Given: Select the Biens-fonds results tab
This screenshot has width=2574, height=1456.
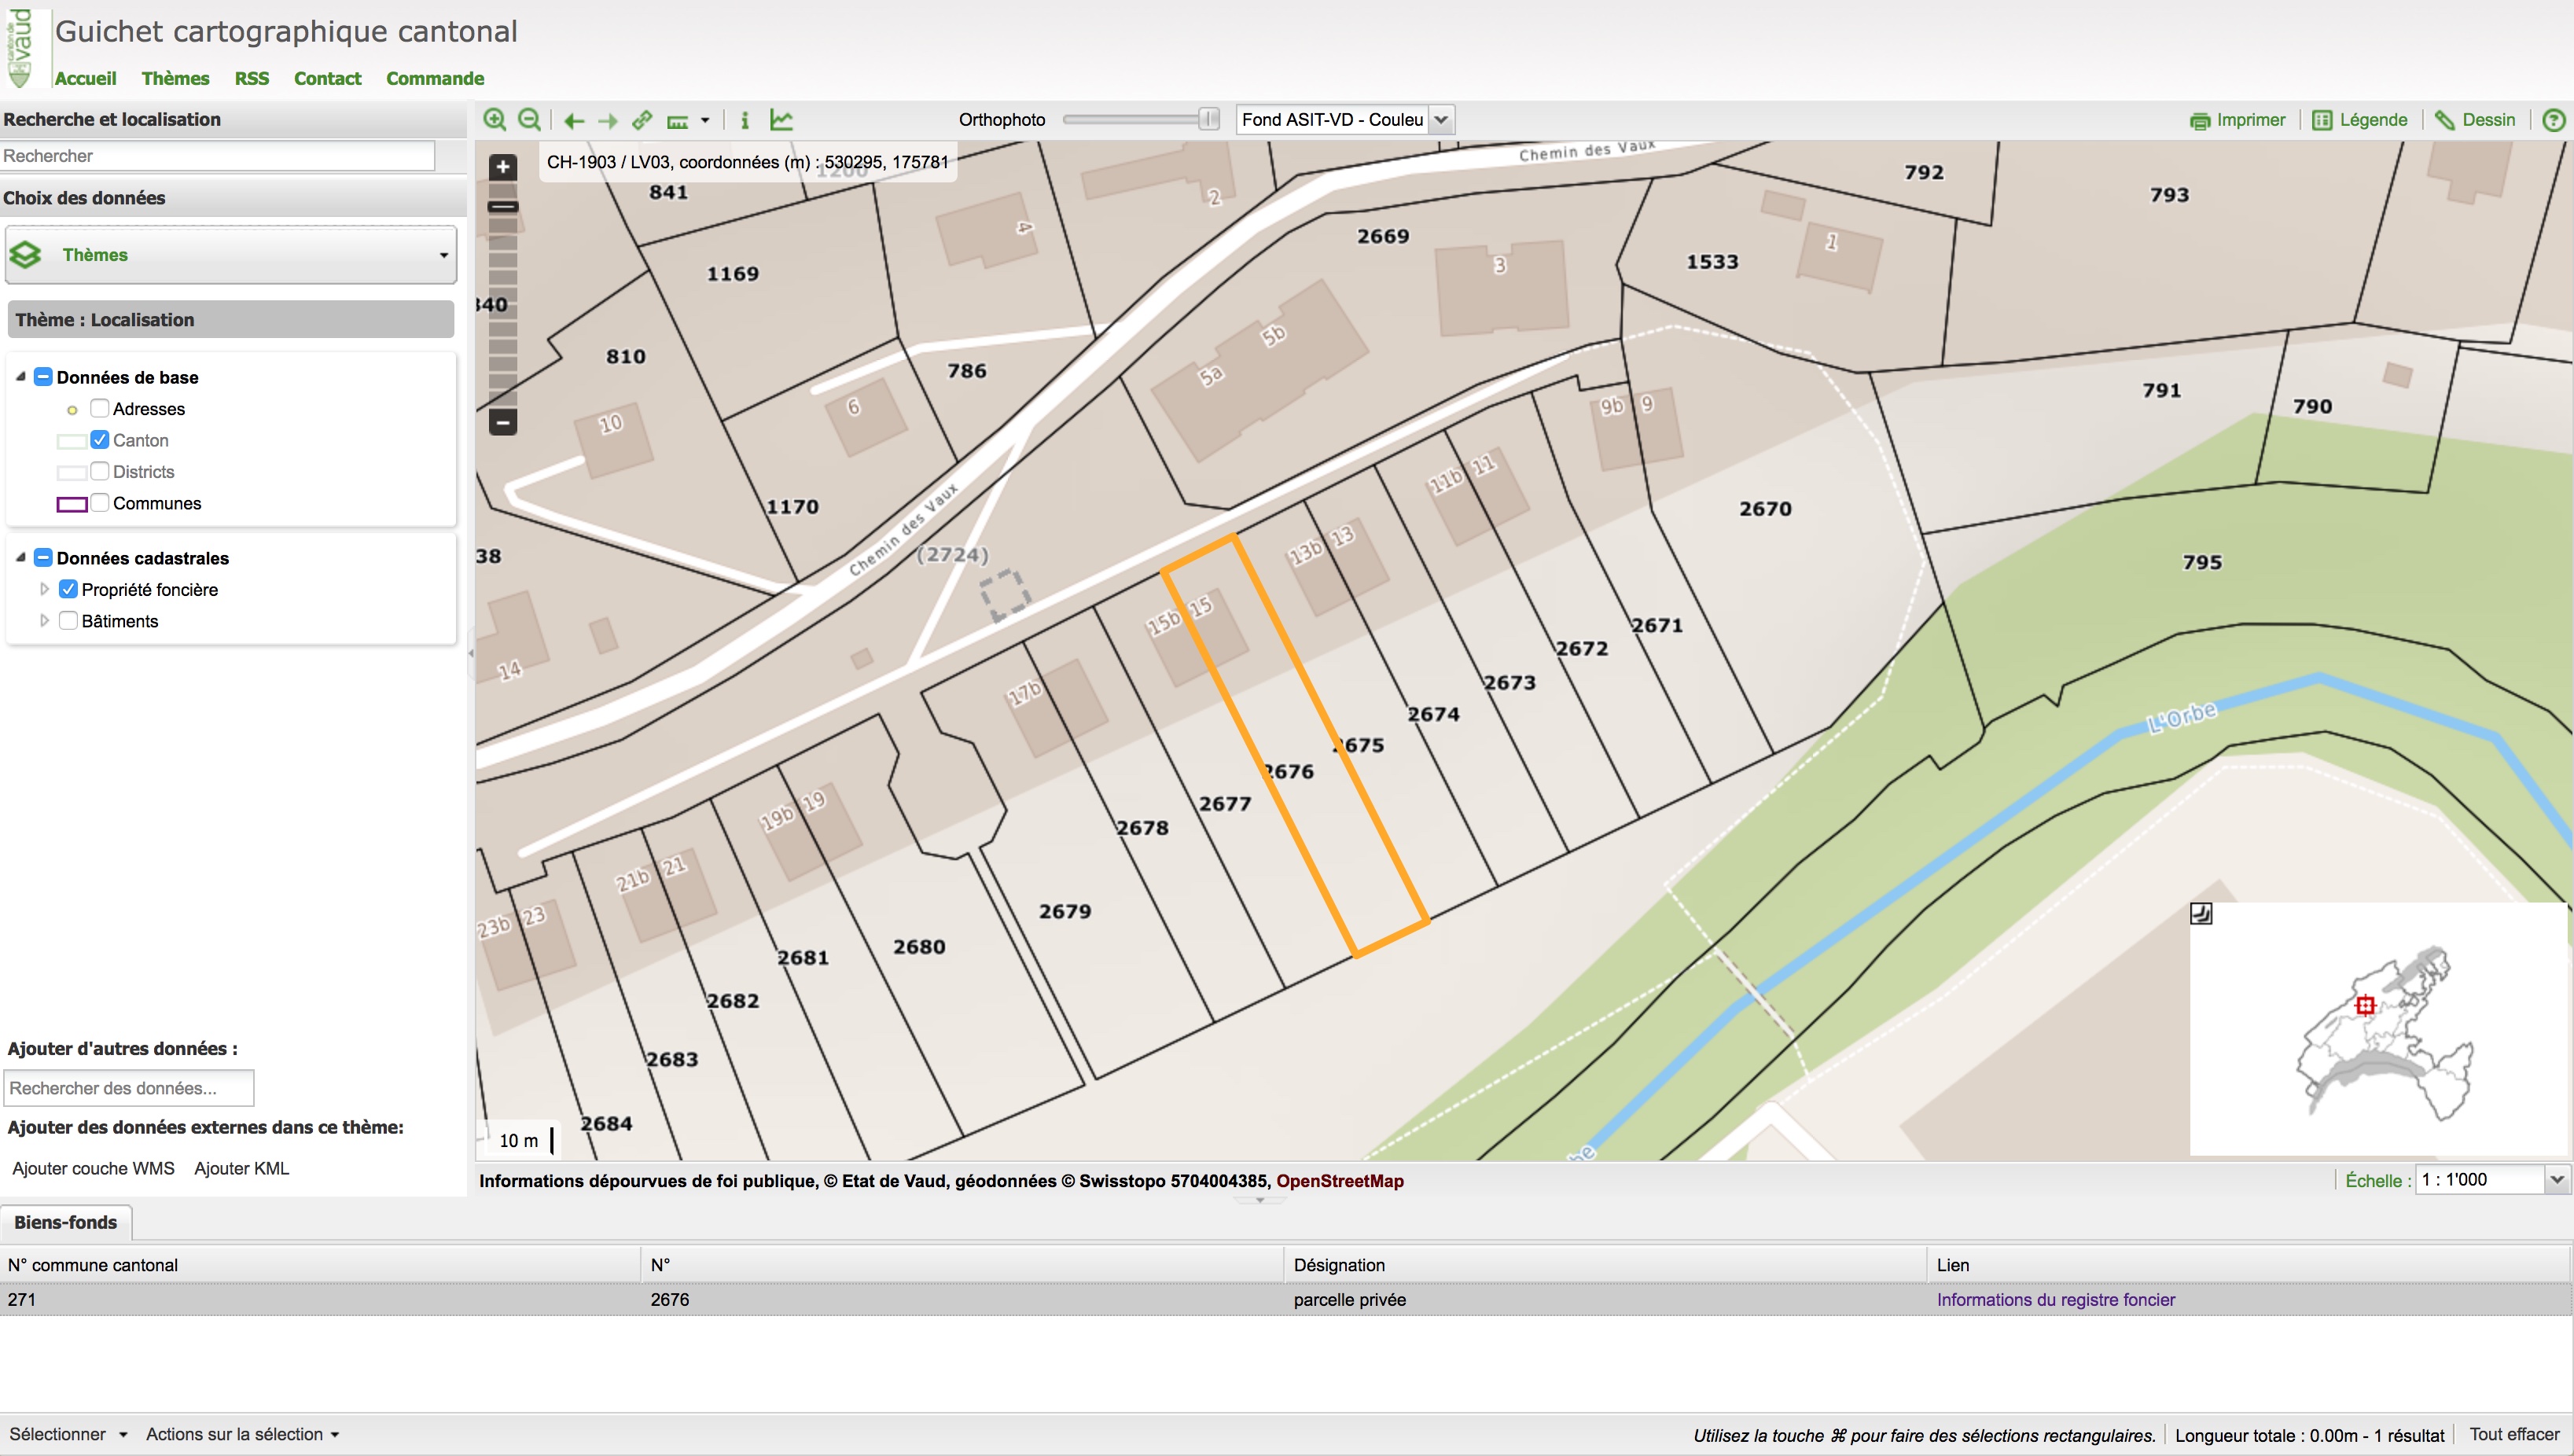Looking at the screenshot, I should pyautogui.click(x=66, y=1222).
